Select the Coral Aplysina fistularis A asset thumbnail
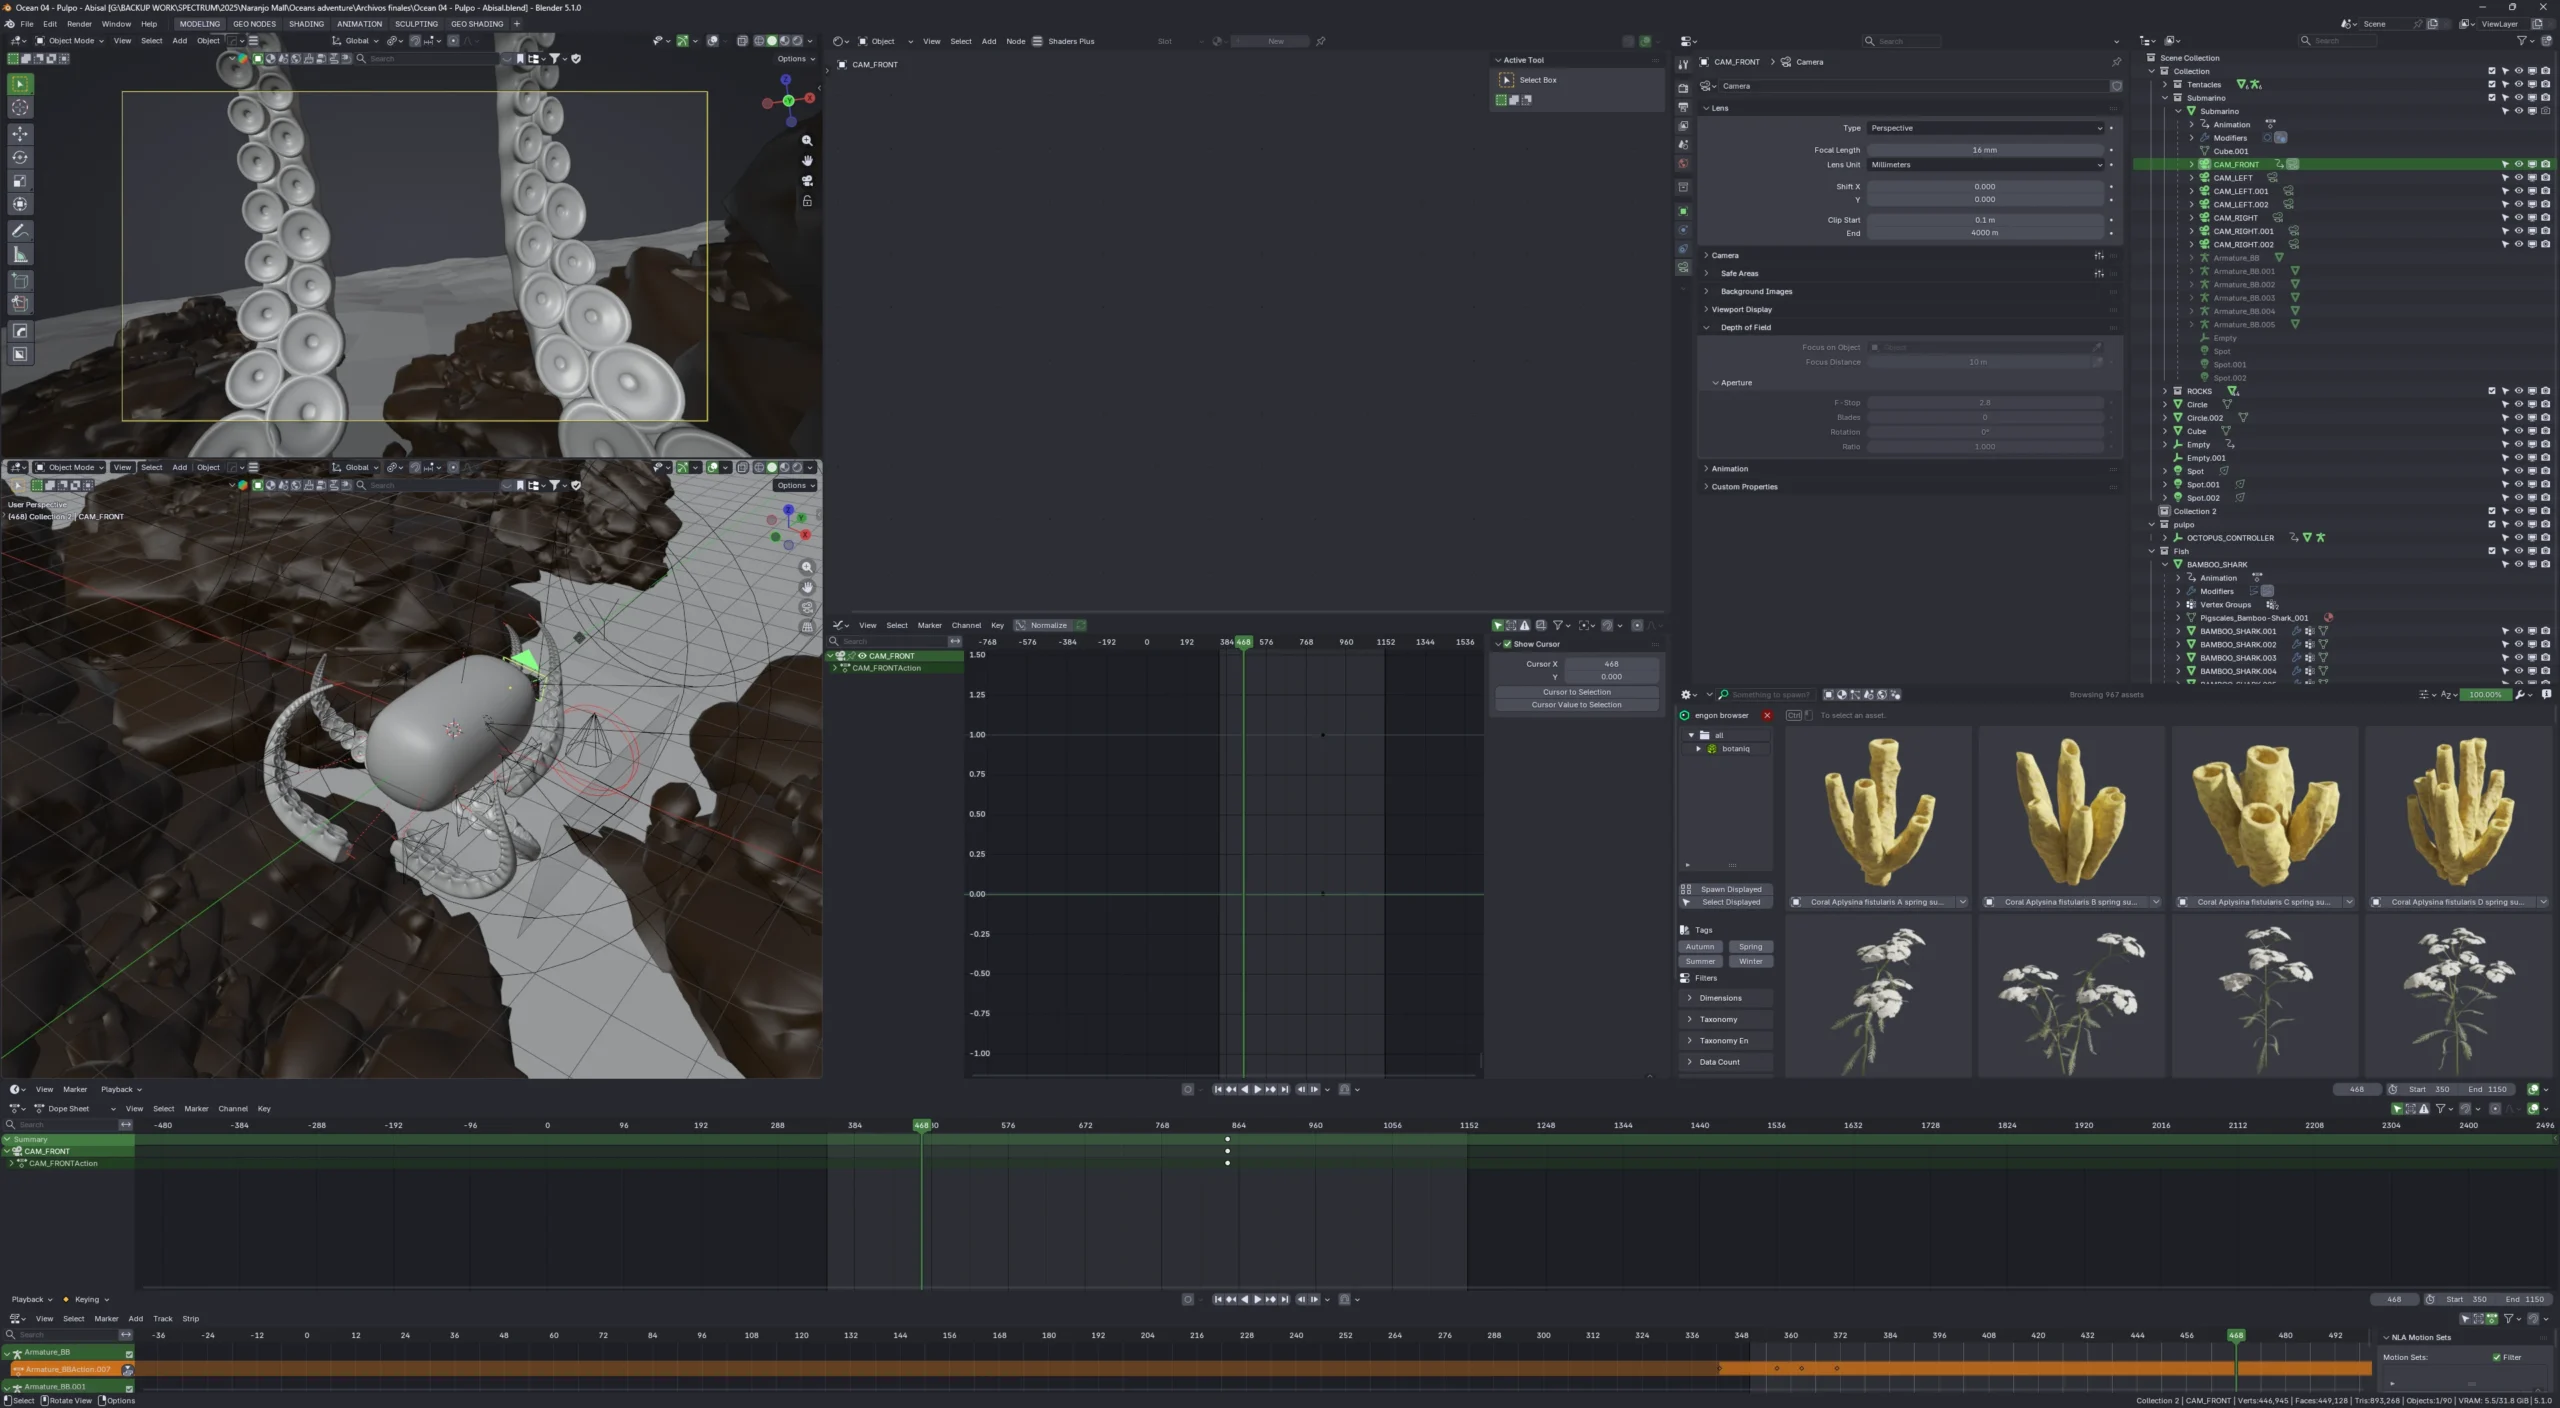 [x=1878, y=811]
